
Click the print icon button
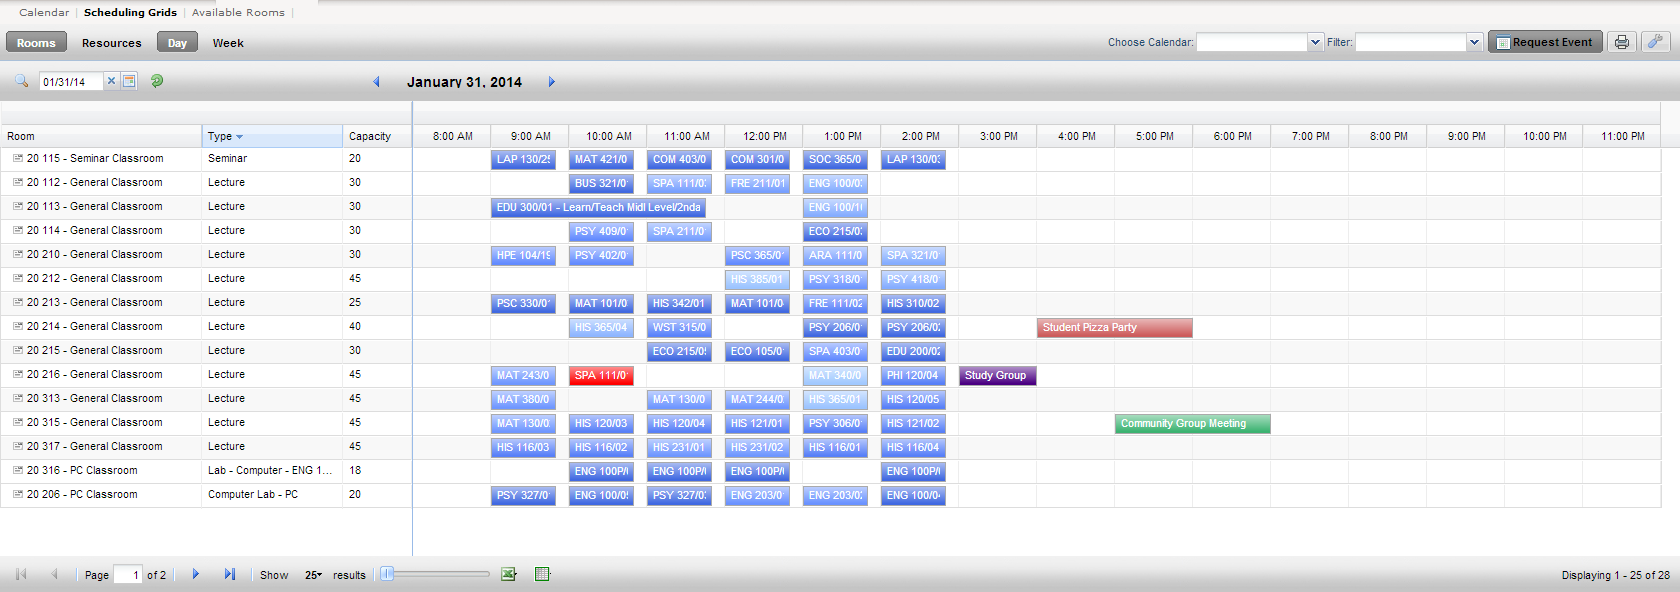coord(1621,42)
